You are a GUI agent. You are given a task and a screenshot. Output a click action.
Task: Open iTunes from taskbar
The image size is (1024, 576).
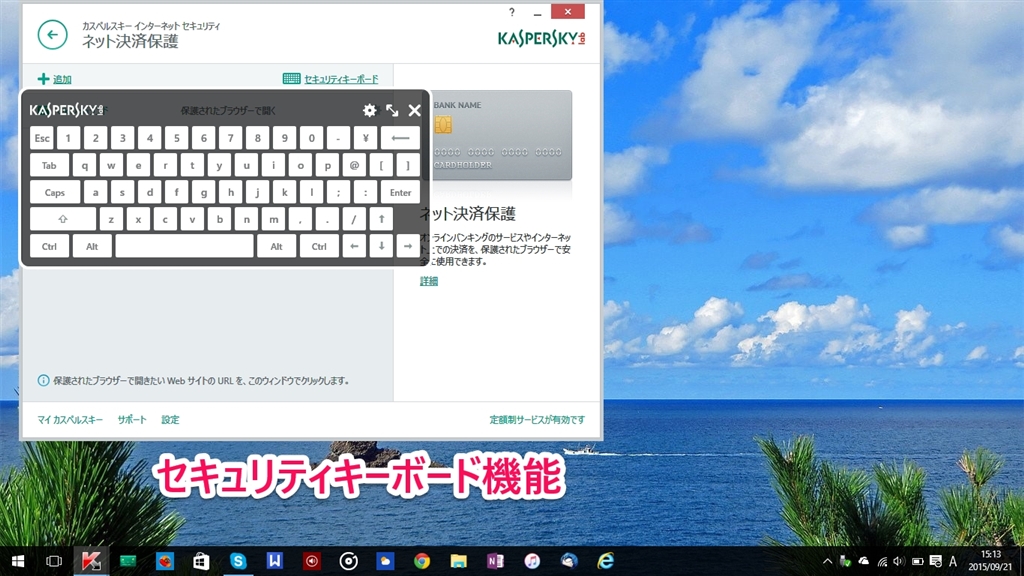click(532, 561)
